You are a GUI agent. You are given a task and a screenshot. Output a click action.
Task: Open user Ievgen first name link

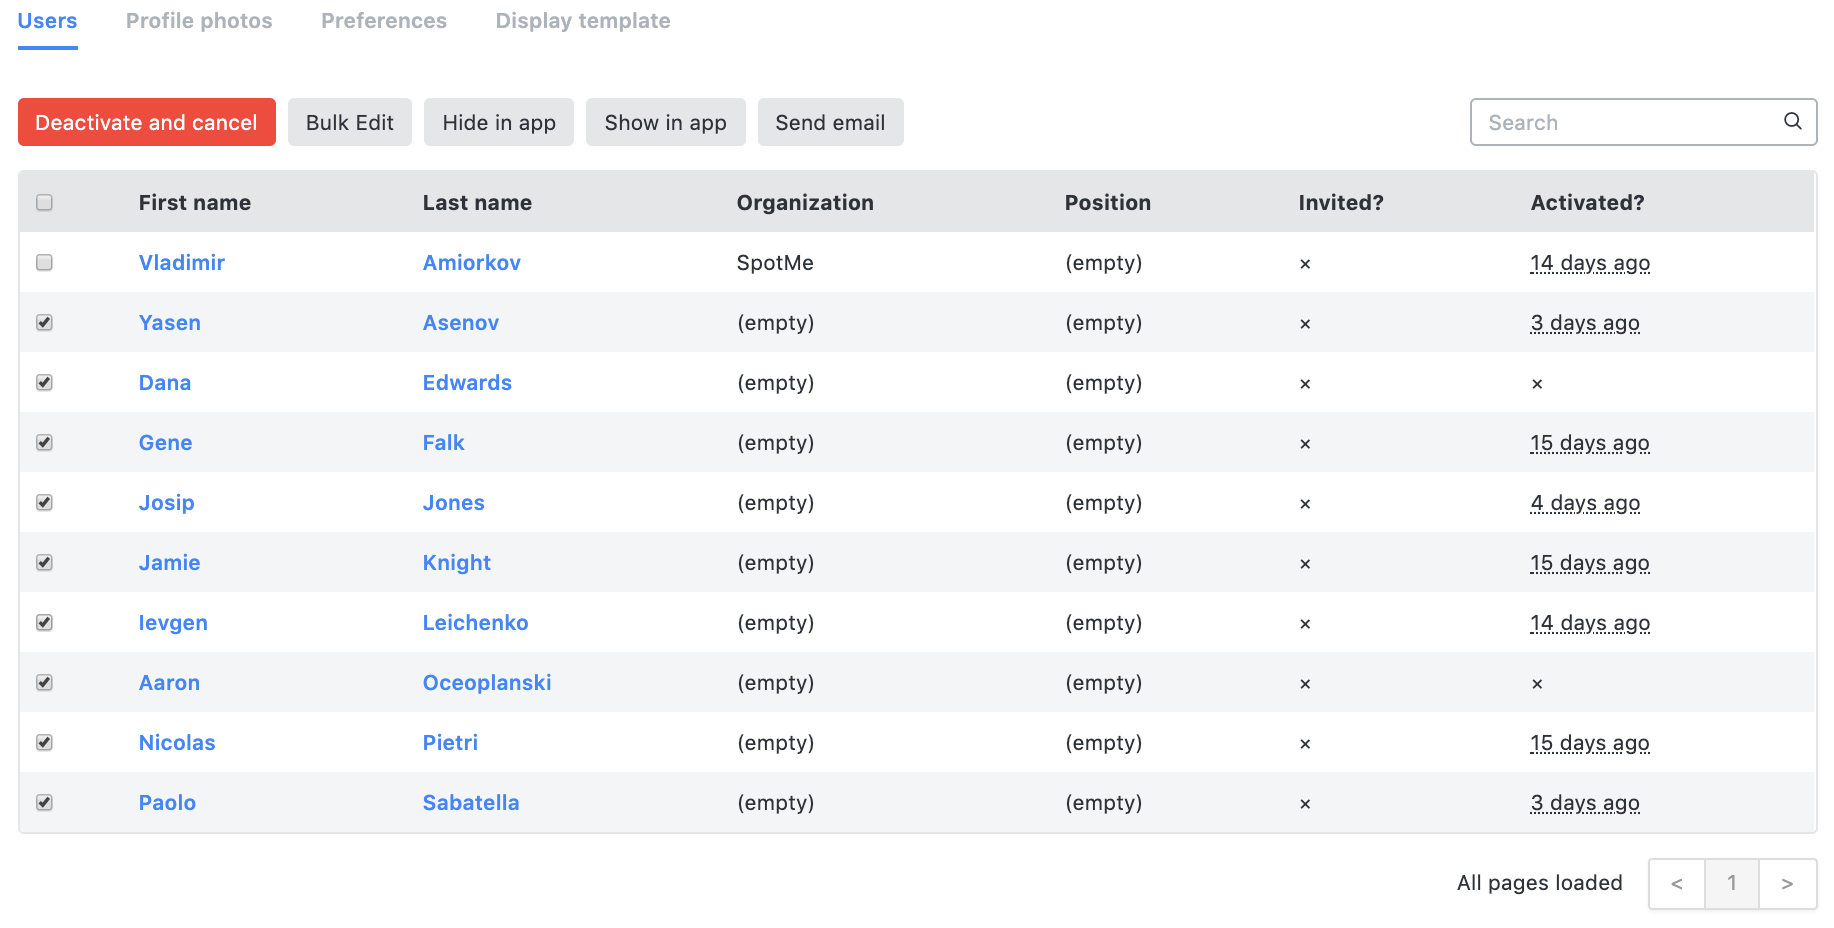173,623
